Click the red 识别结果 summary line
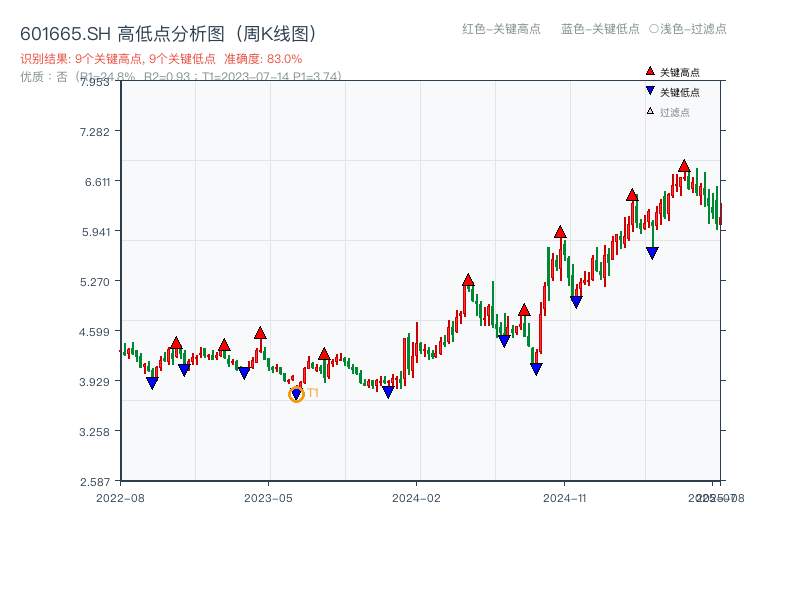This screenshot has width=800, height=600. click(x=161, y=59)
